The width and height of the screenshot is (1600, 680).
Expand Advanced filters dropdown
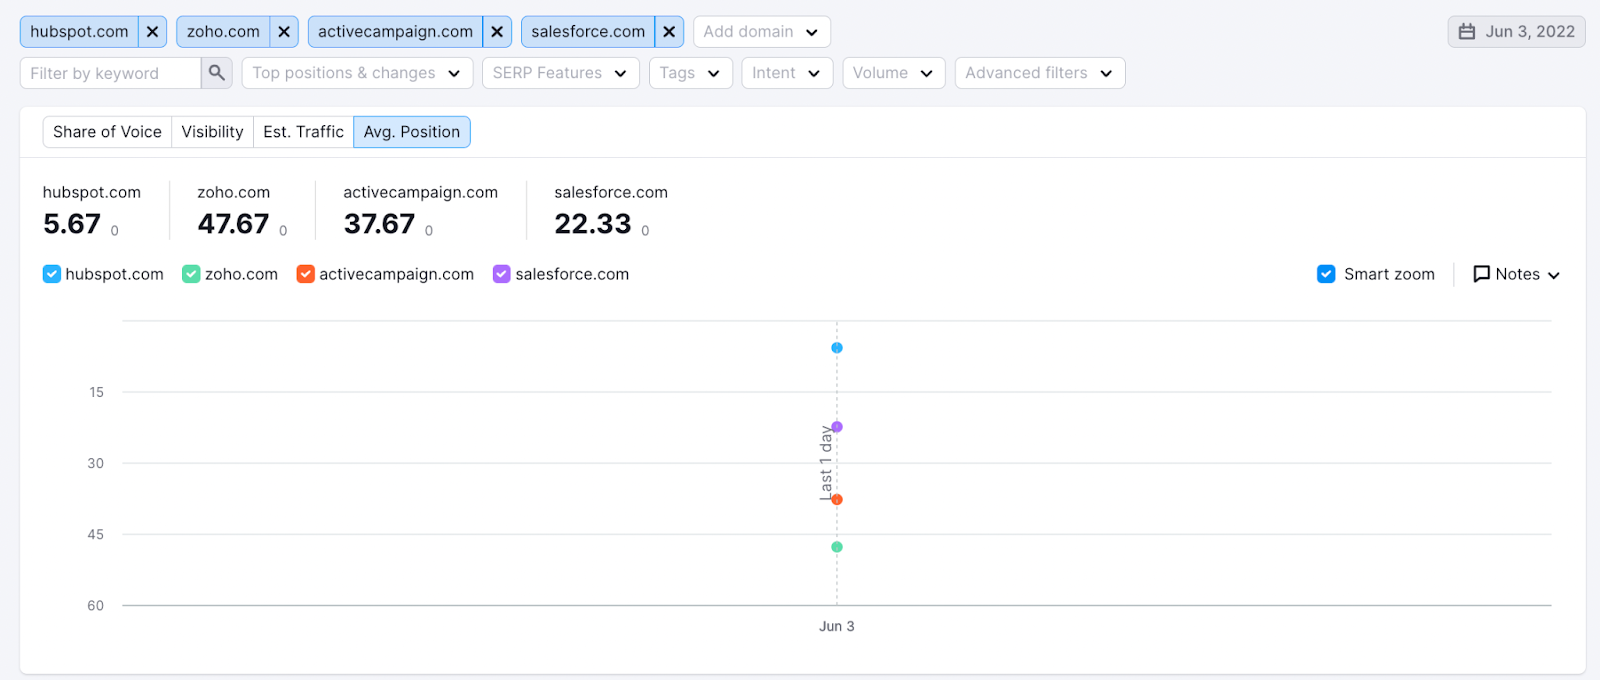pos(1040,73)
